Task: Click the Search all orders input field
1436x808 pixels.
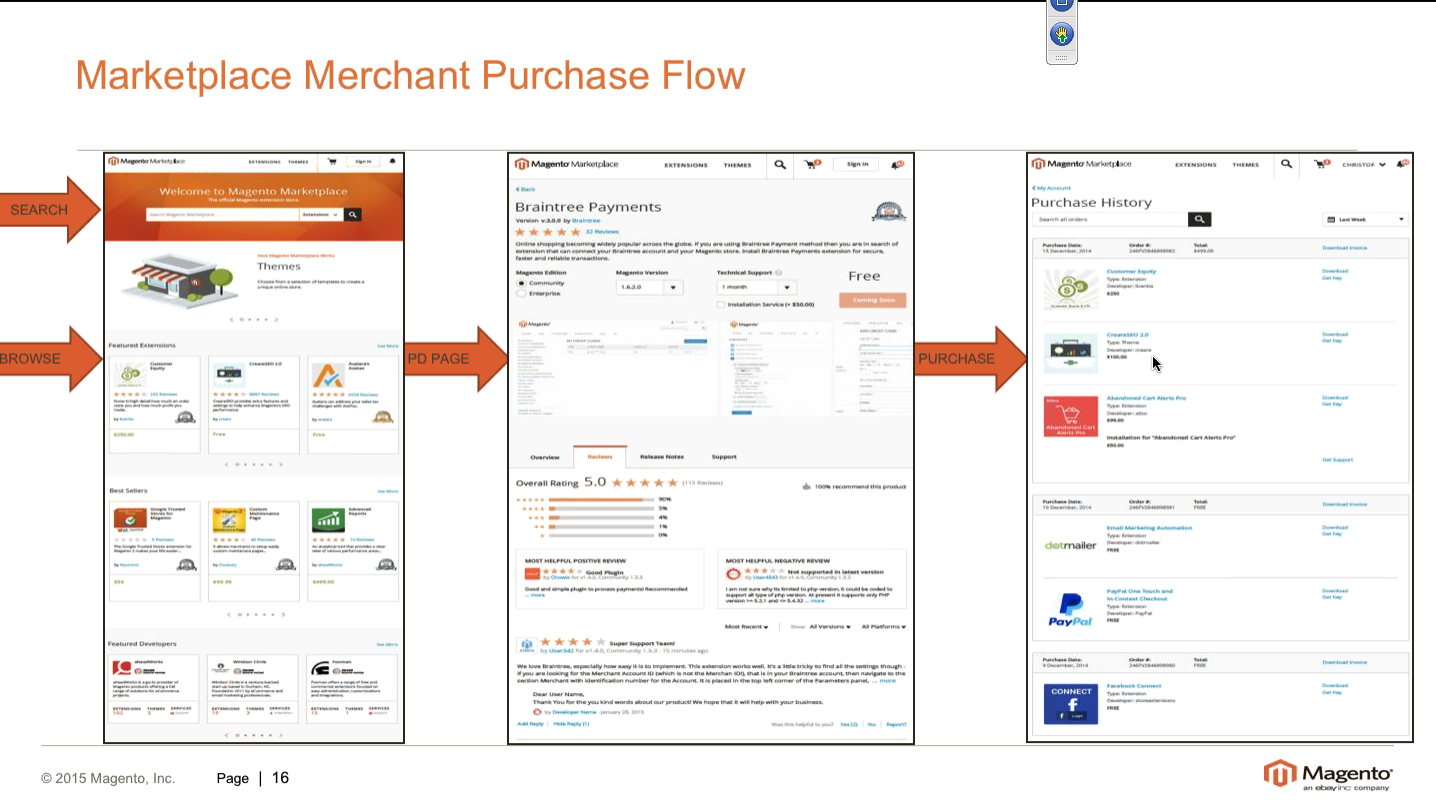Action: pyautogui.click(x=1110, y=219)
